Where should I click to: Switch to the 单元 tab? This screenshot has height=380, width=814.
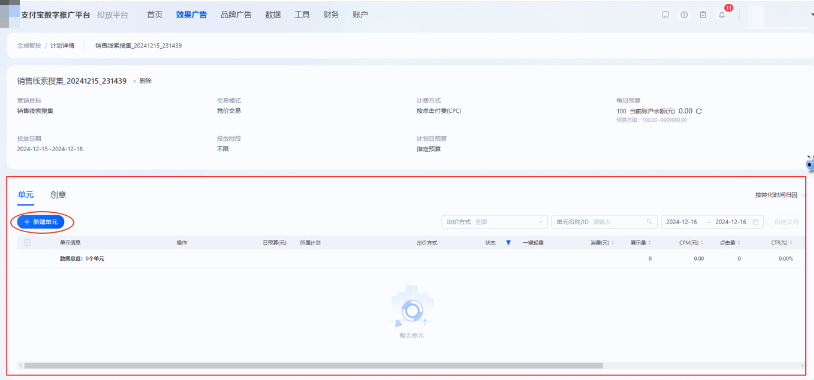click(25, 195)
